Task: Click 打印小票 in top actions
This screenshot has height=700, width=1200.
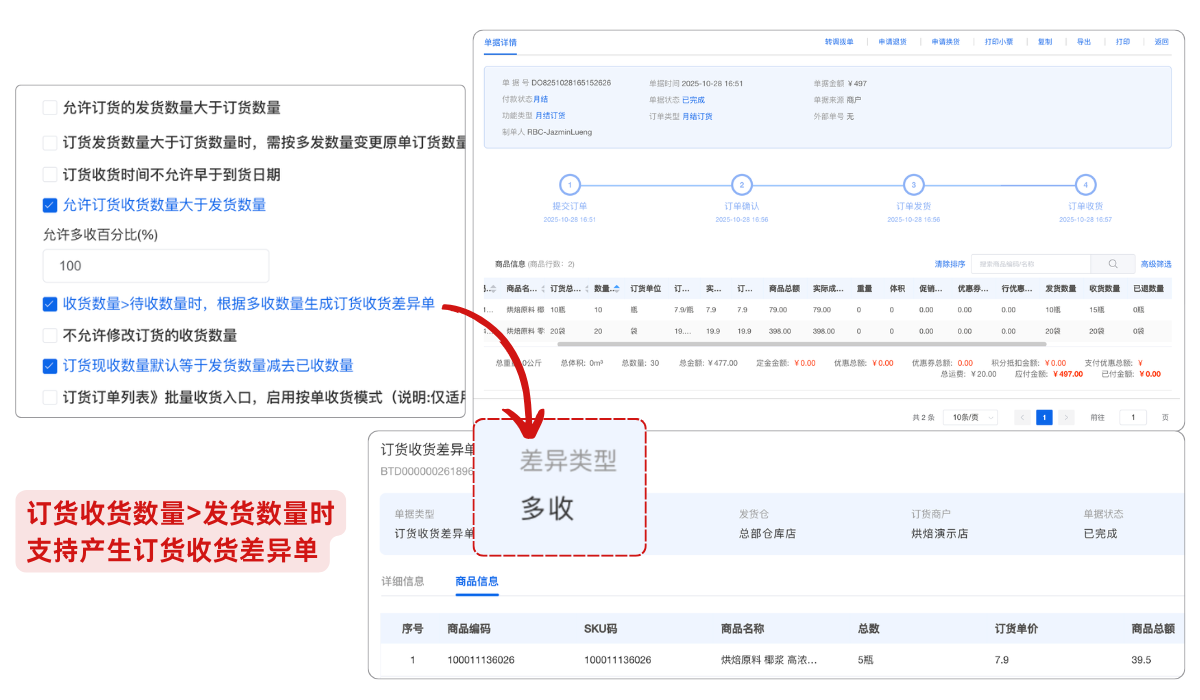Action: tap(998, 42)
